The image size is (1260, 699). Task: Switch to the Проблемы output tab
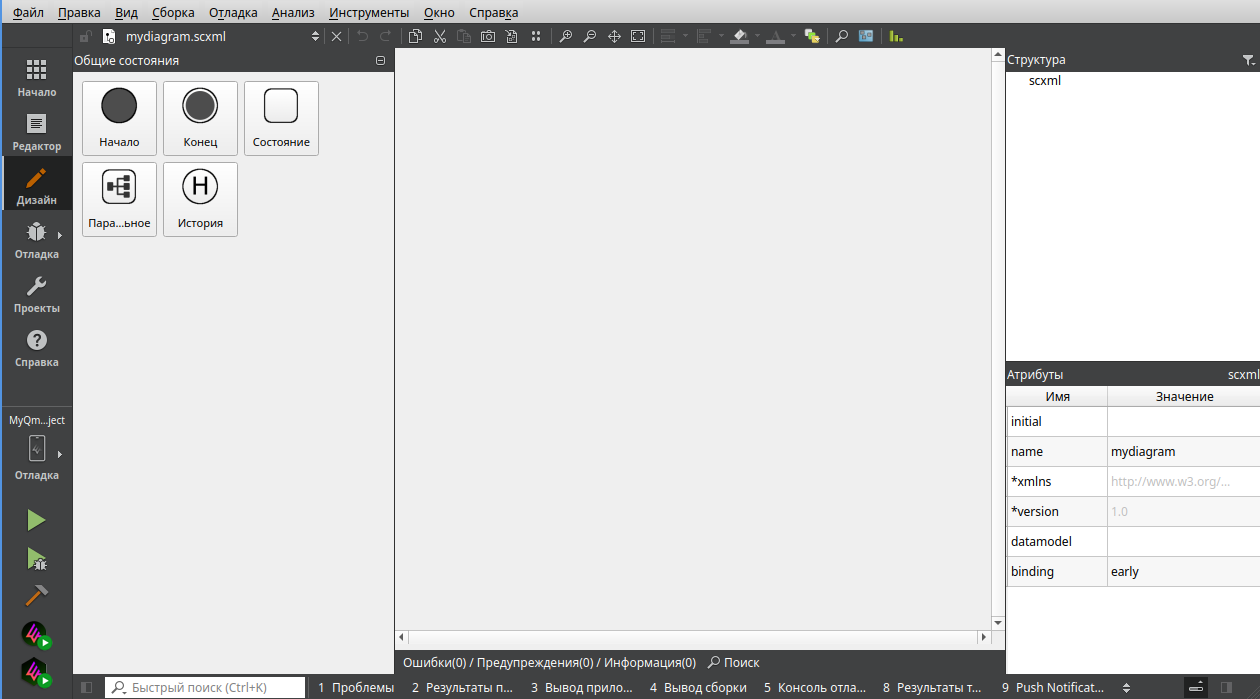click(x=356, y=688)
